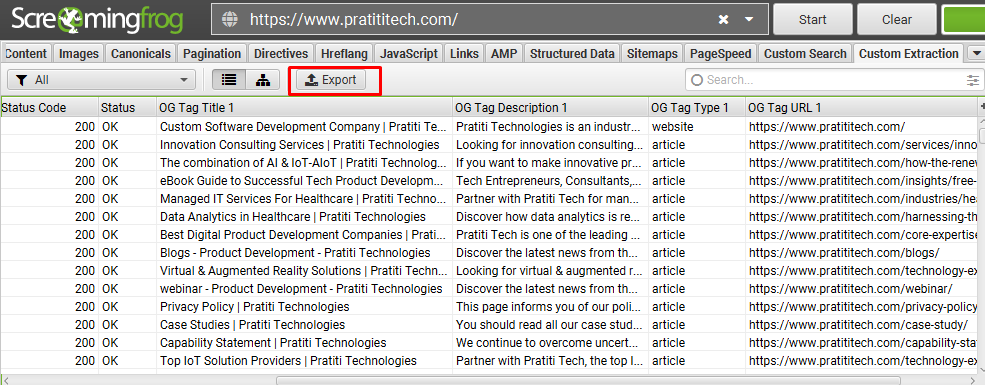Select the Custom Search tab

click(x=805, y=54)
